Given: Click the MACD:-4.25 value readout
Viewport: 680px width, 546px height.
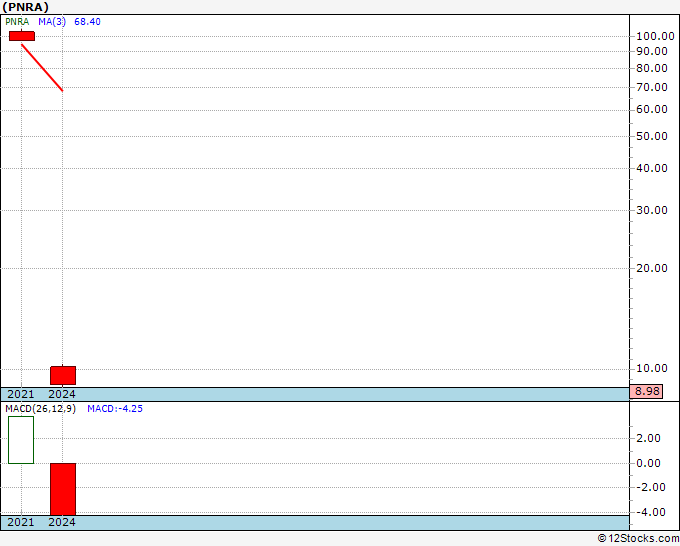Looking at the screenshot, I should pos(115,409).
